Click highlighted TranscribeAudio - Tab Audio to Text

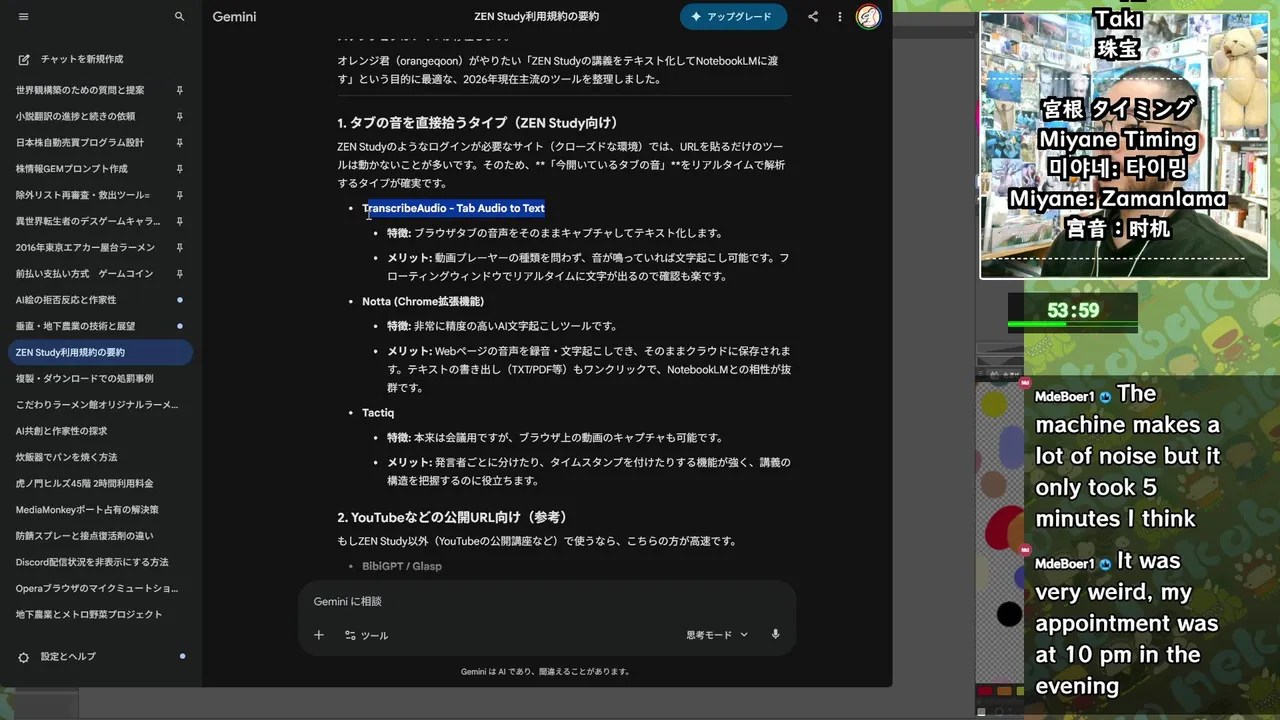click(x=454, y=208)
